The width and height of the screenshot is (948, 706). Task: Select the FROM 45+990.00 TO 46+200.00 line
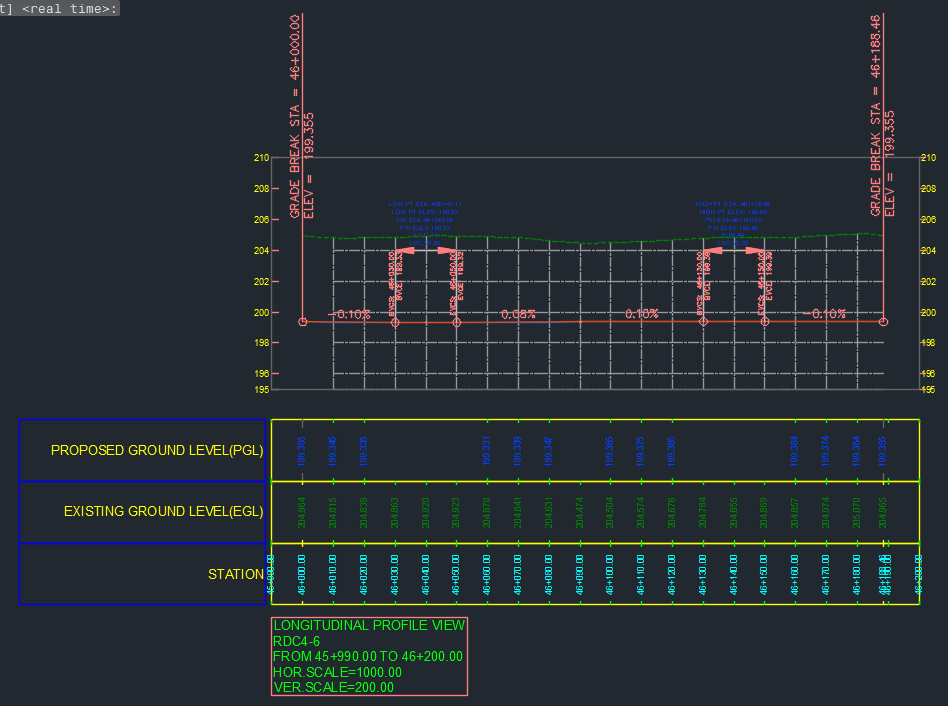pos(368,656)
